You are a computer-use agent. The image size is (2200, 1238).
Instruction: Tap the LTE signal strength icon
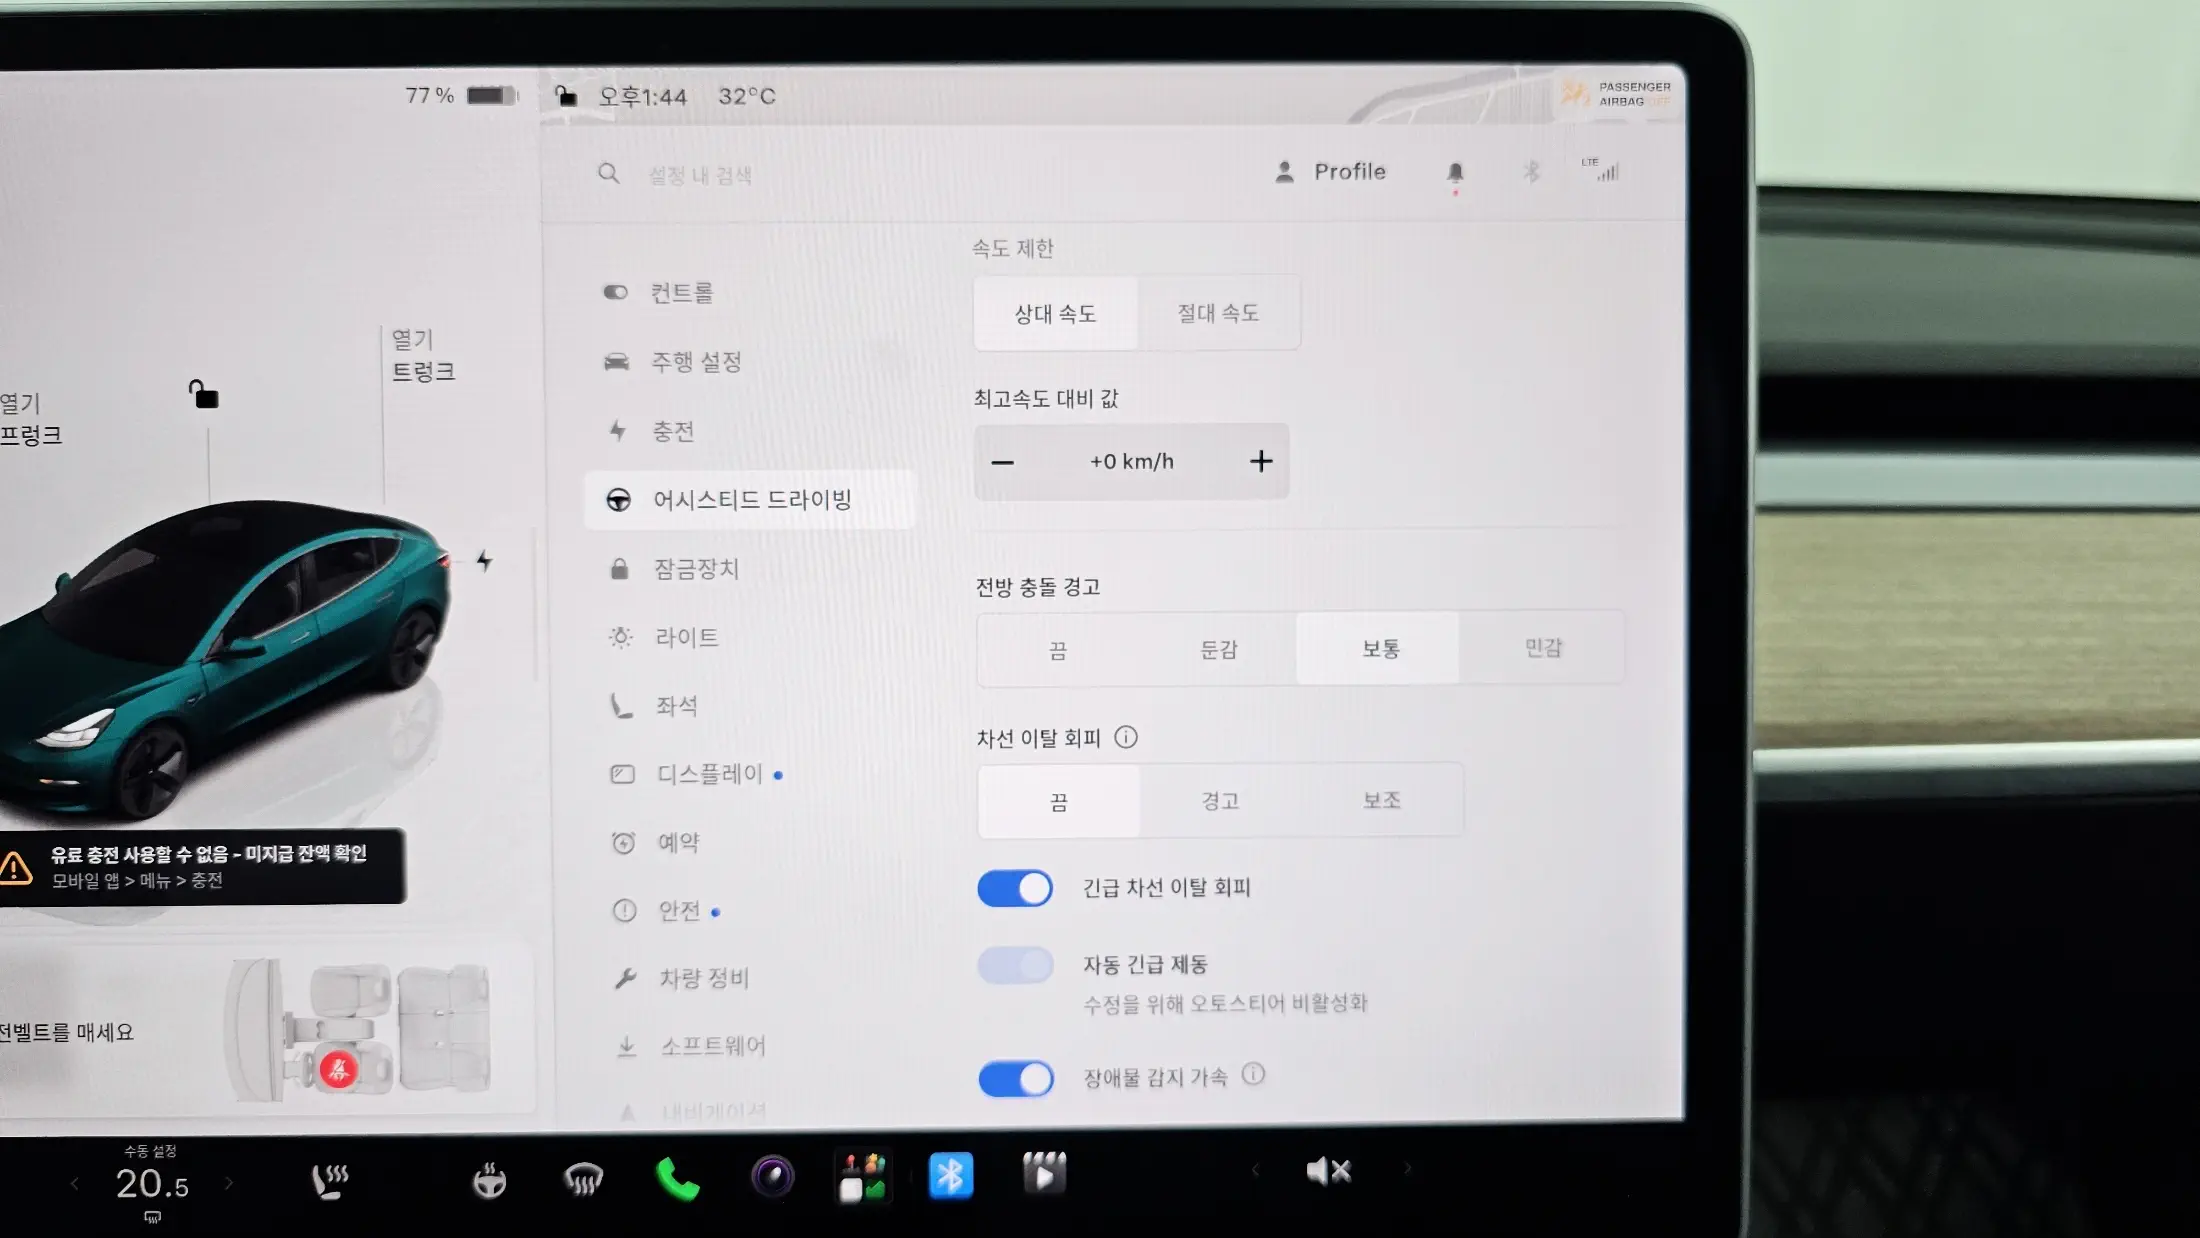tap(1602, 169)
